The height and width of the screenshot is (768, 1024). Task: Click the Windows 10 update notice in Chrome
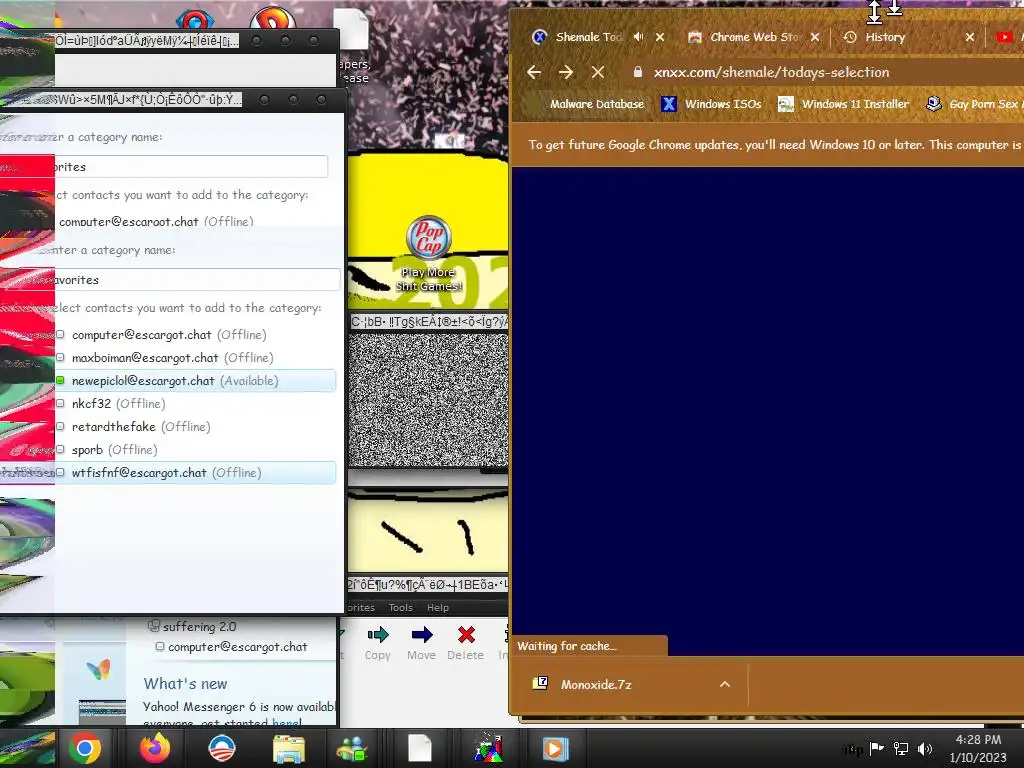click(775, 145)
